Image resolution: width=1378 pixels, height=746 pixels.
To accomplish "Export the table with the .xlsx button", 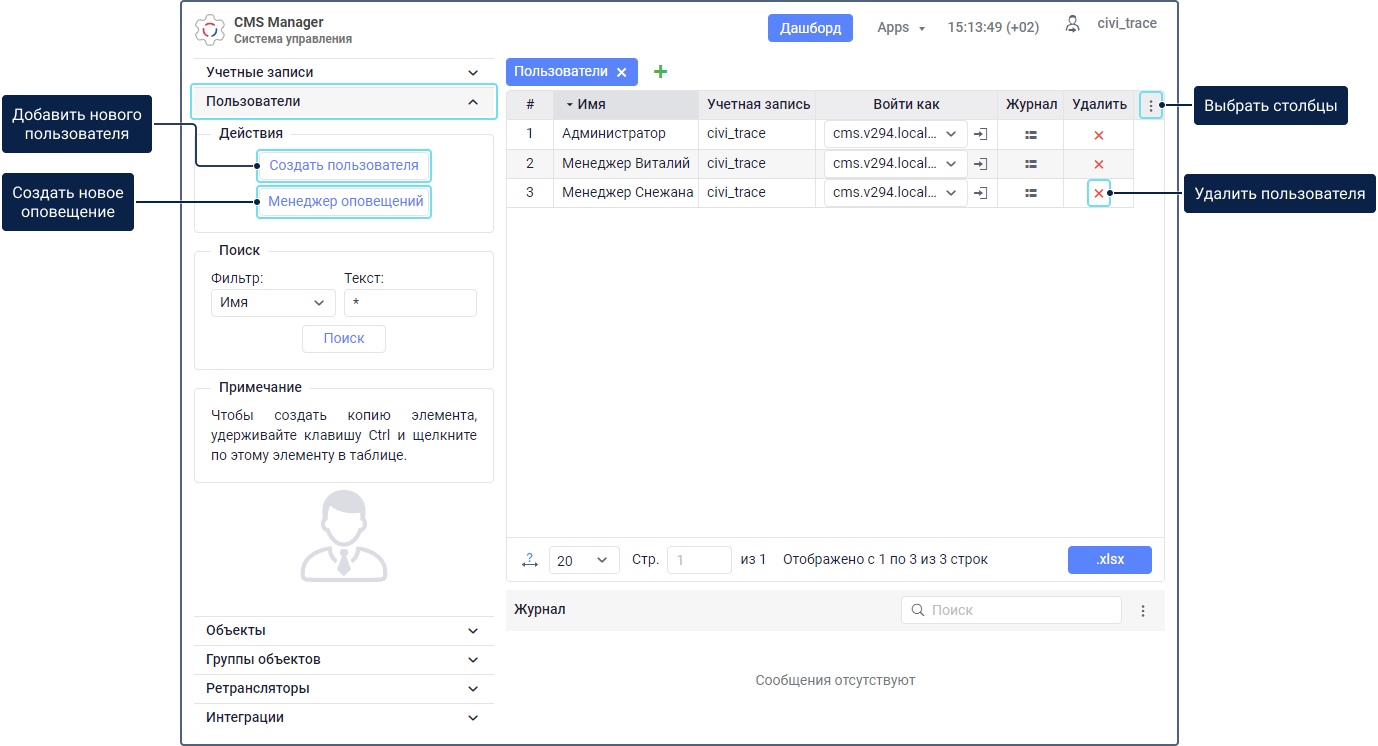I will click(1109, 560).
